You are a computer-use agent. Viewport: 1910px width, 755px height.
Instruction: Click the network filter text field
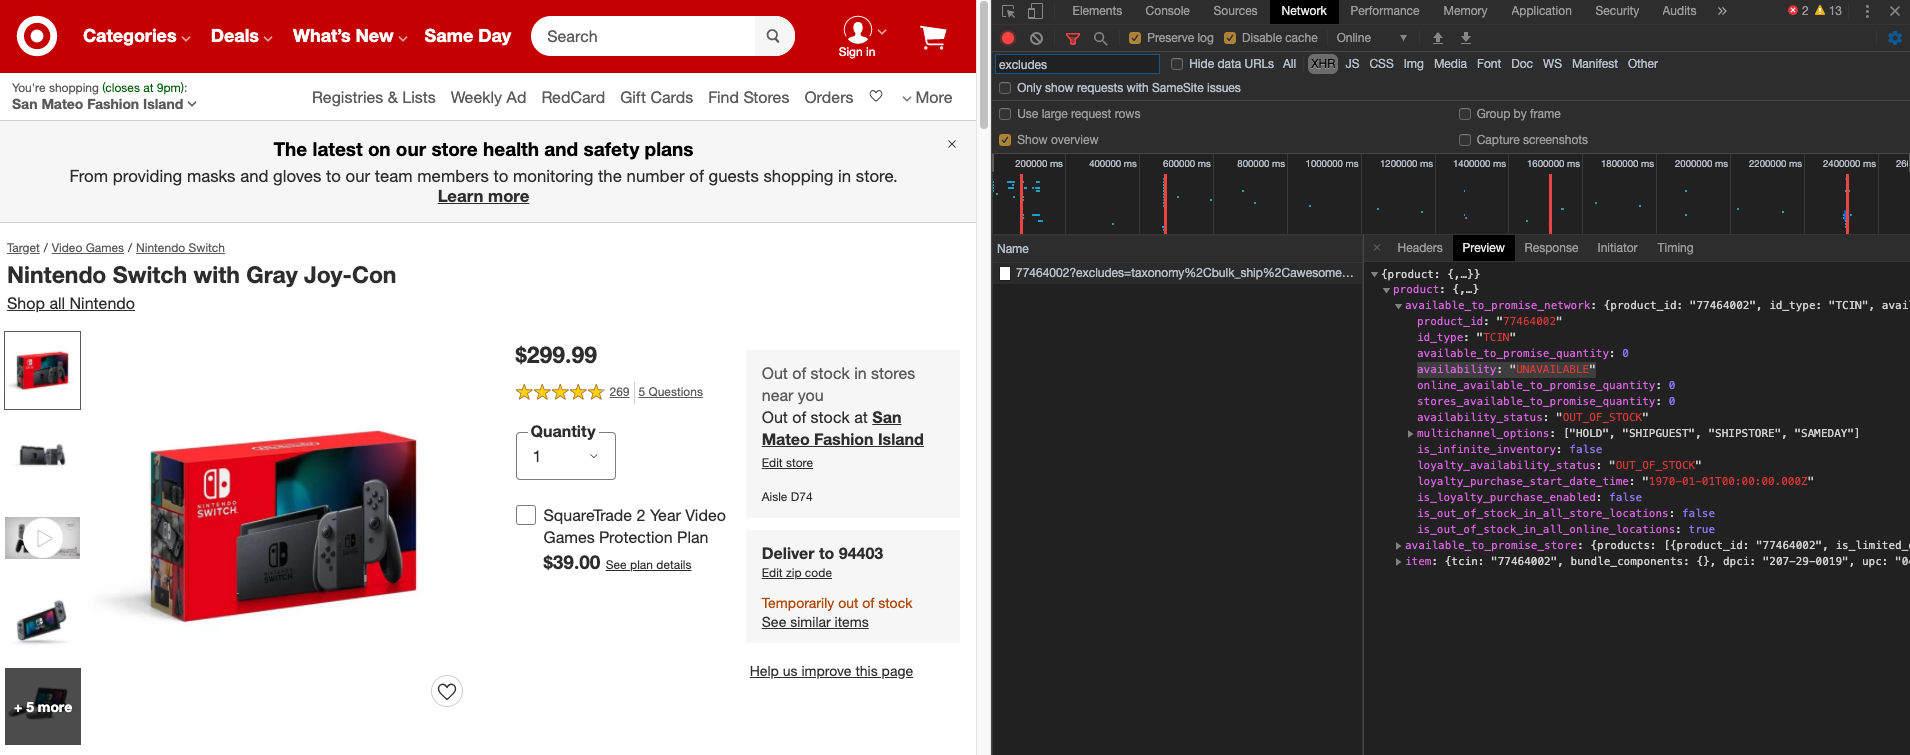click(x=1077, y=64)
